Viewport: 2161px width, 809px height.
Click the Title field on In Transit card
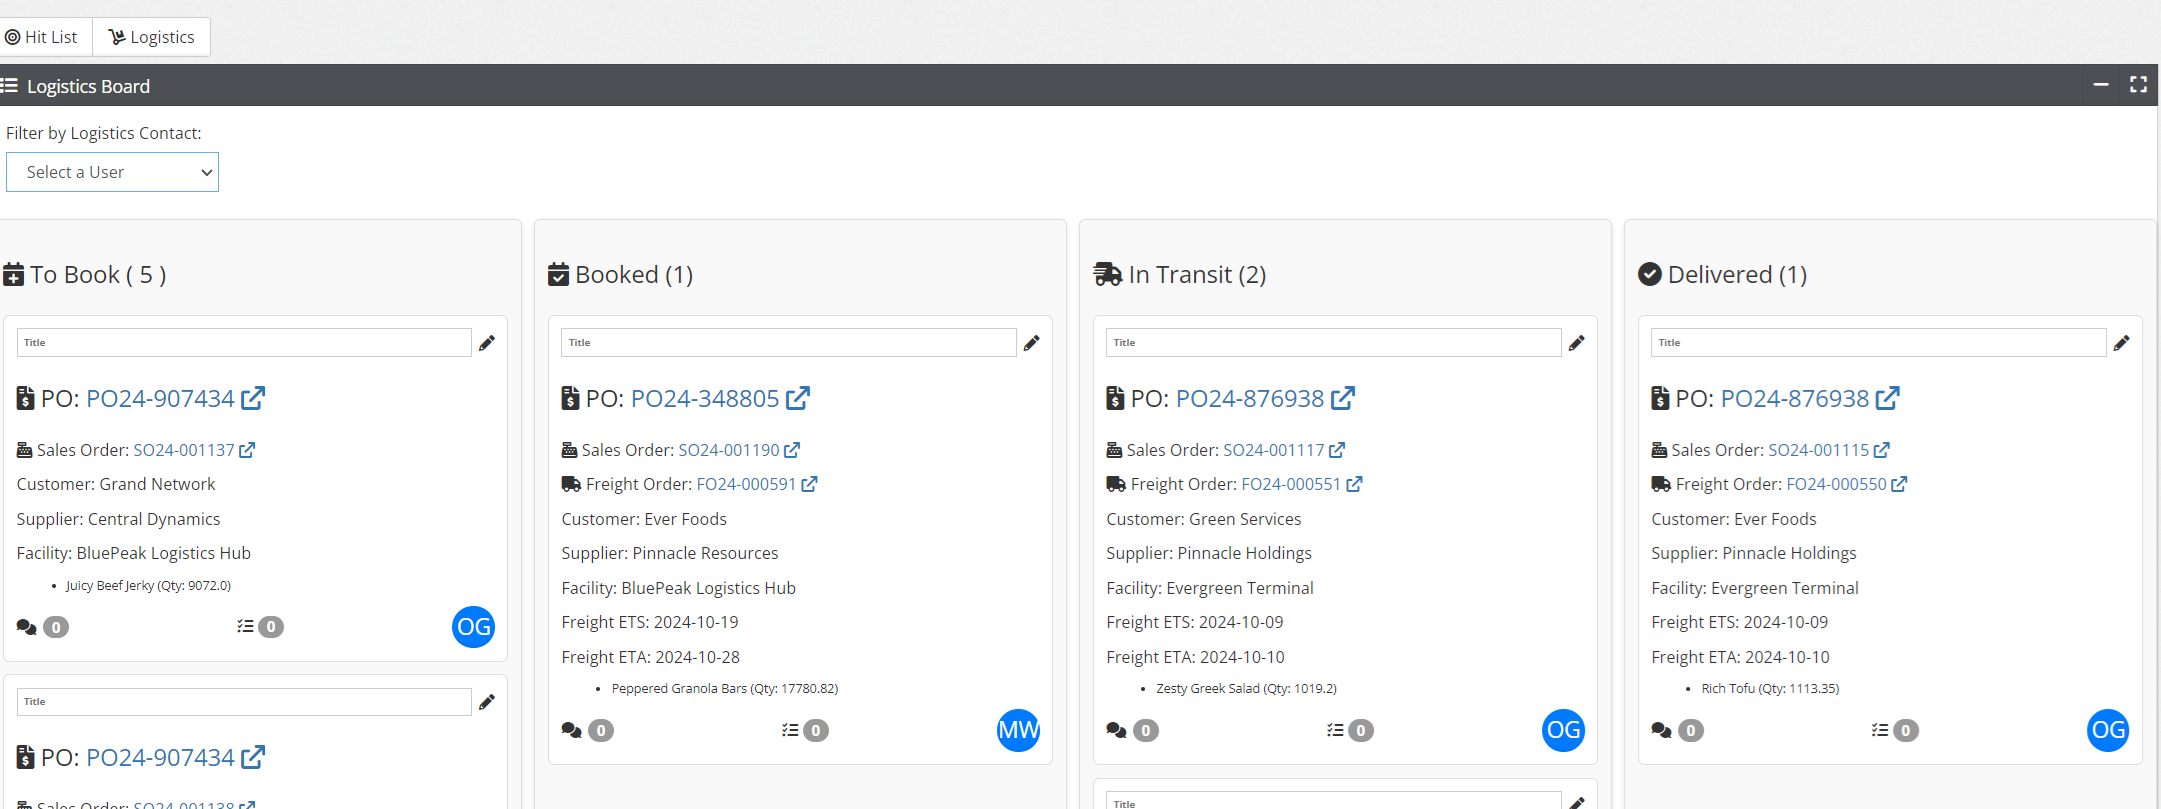pyautogui.click(x=1333, y=342)
